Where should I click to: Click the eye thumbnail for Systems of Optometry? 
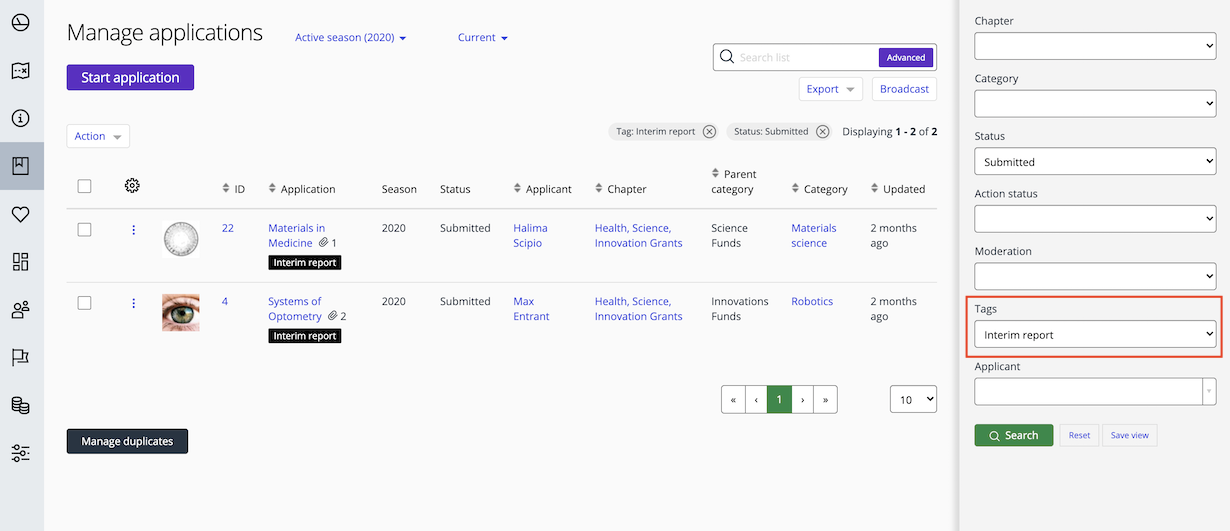(181, 312)
